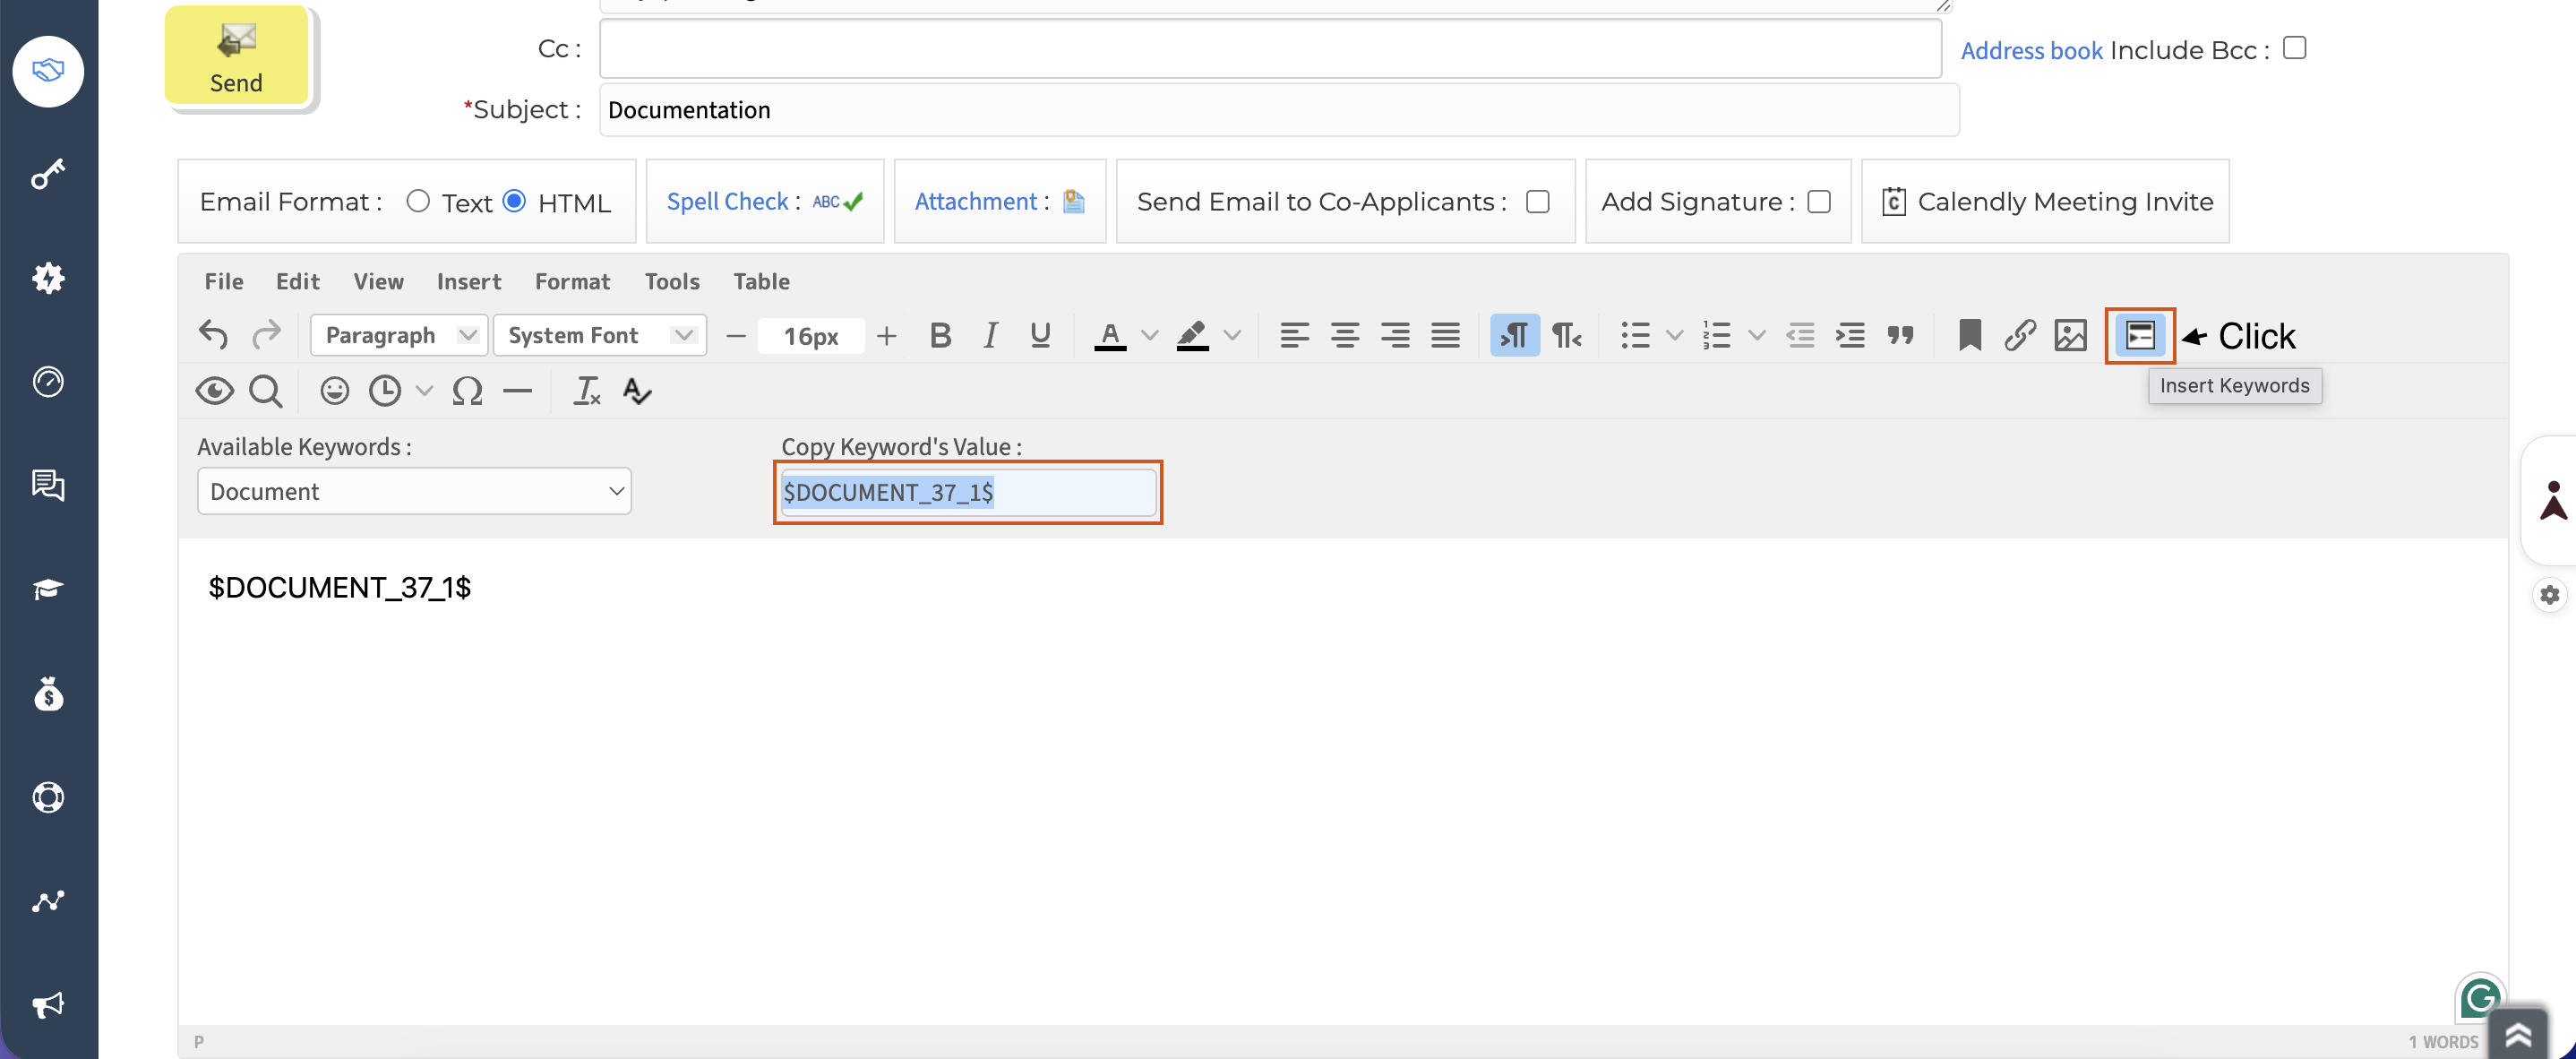This screenshot has height=1059, width=2576.
Task: Click the Insert Keywords toolbar button
Action: 2140,335
